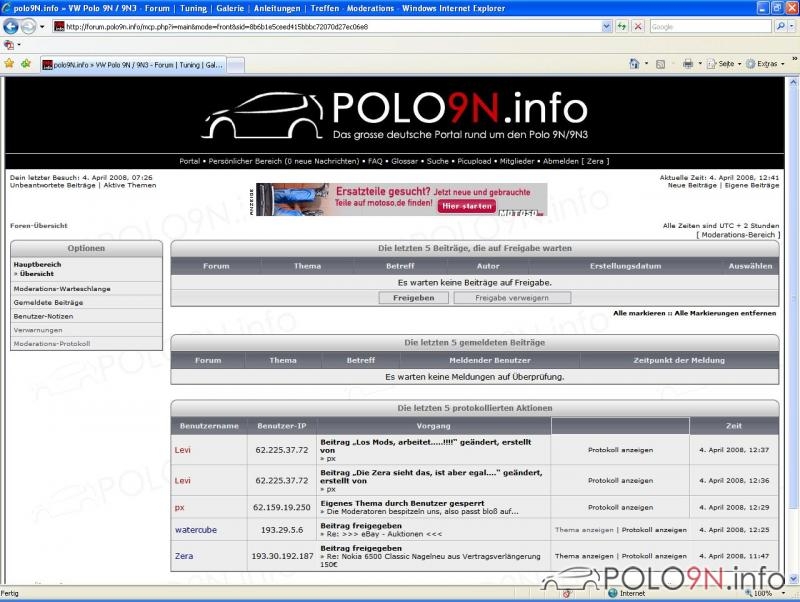Click the RSS feeds icon
The width and height of the screenshot is (800, 602).
660,63
